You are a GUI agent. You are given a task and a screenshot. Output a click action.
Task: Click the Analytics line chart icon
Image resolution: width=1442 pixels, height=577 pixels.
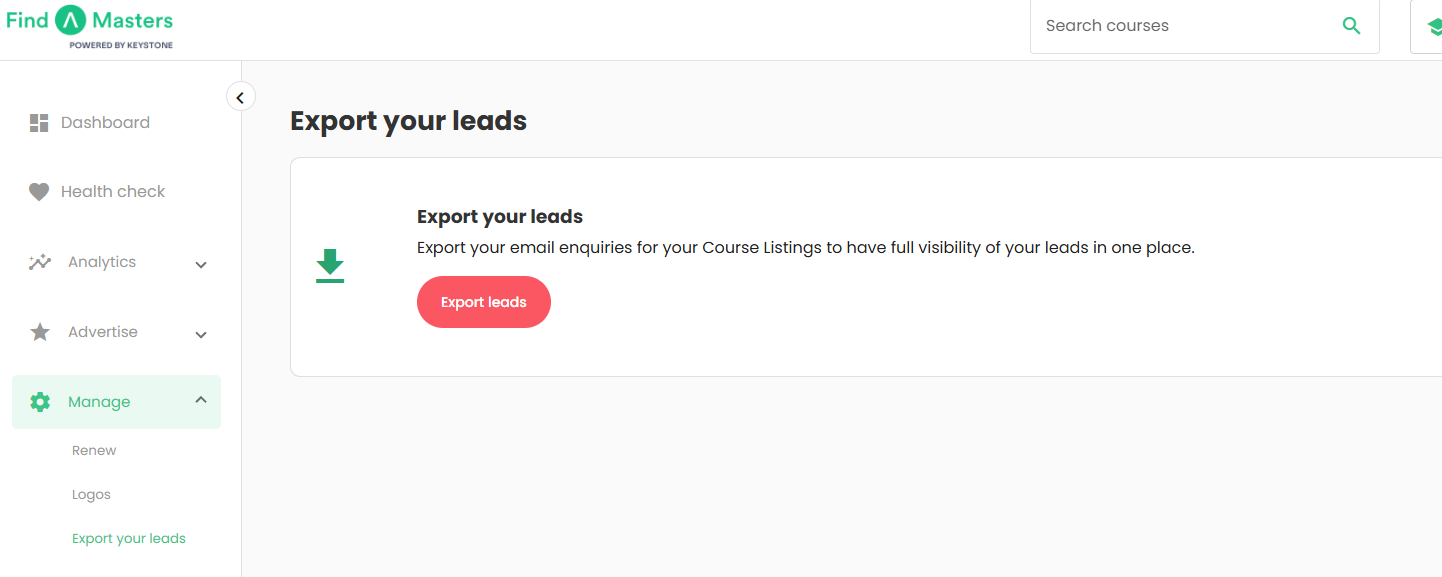point(40,262)
